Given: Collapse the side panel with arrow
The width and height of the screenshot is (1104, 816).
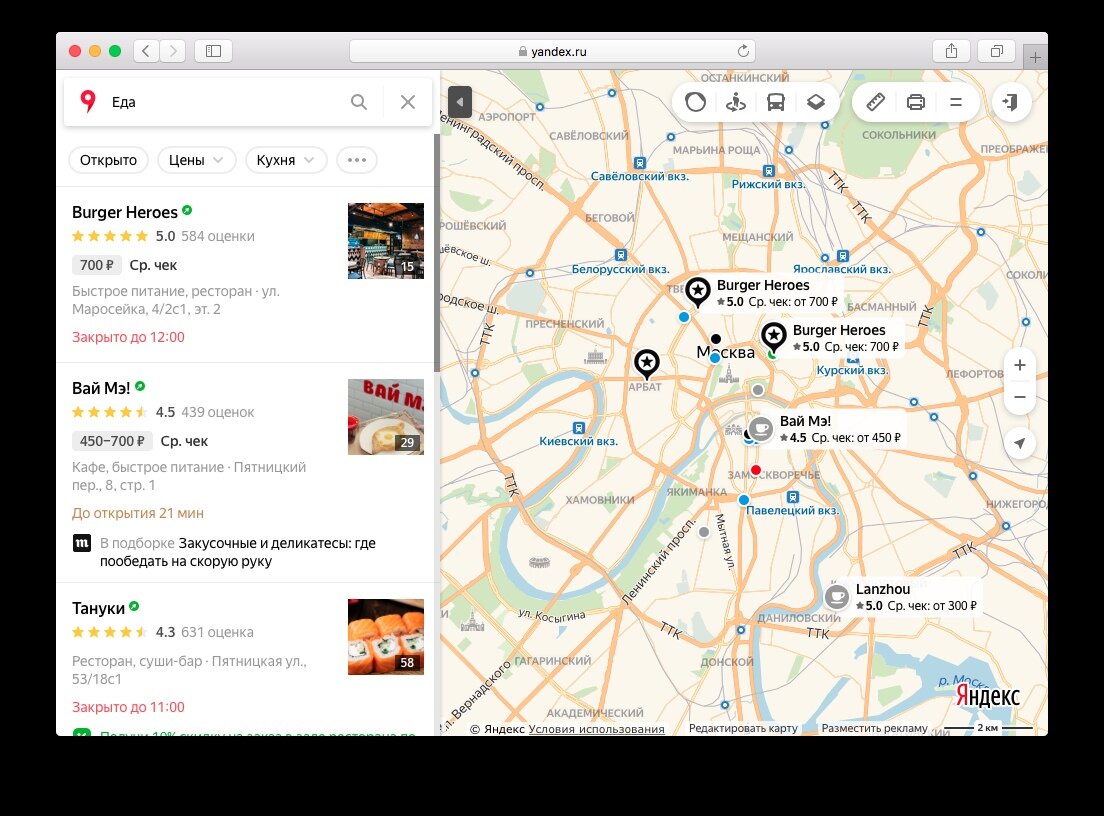Looking at the screenshot, I should (460, 102).
